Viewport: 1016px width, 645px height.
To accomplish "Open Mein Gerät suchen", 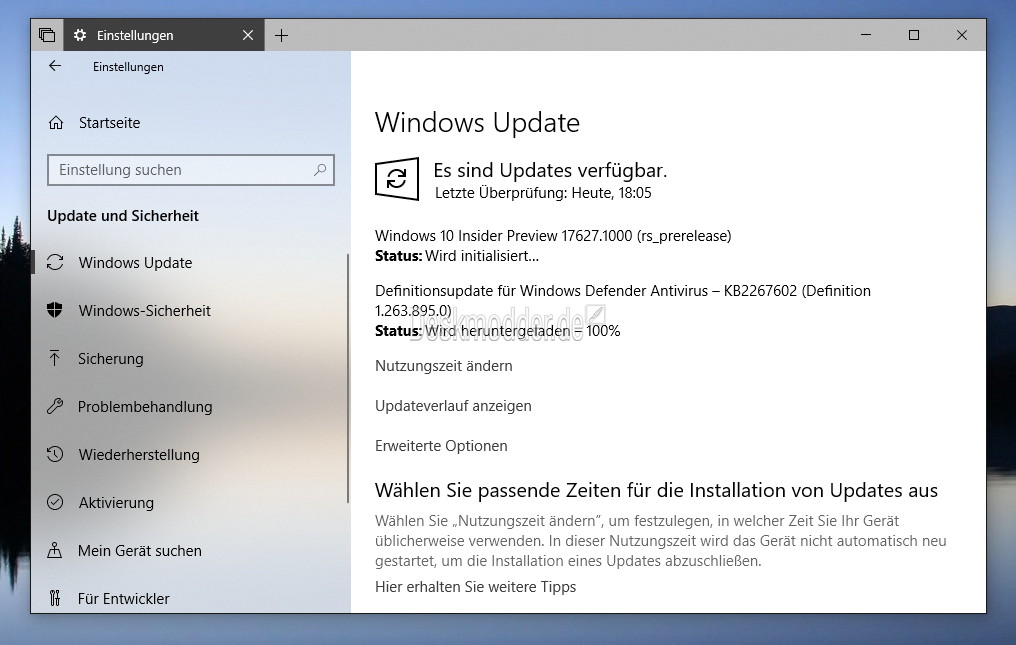I will click(x=140, y=550).
